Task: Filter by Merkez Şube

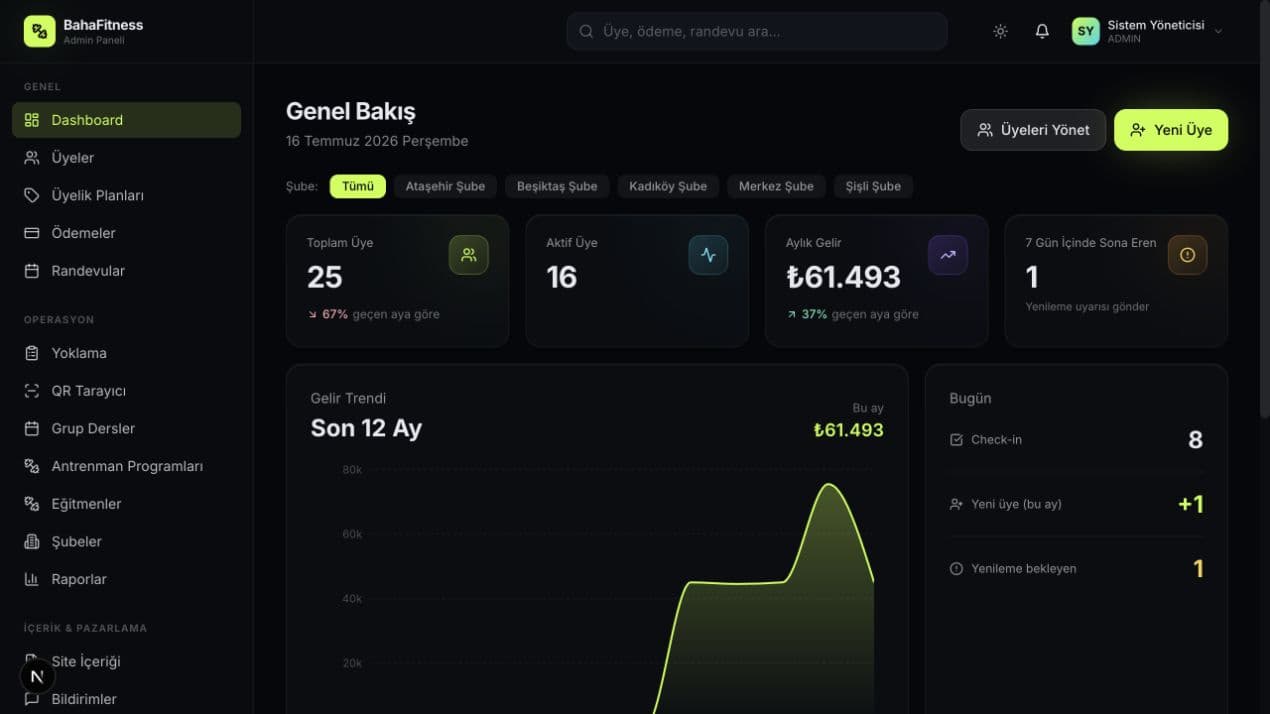Action: click(776, 186)
